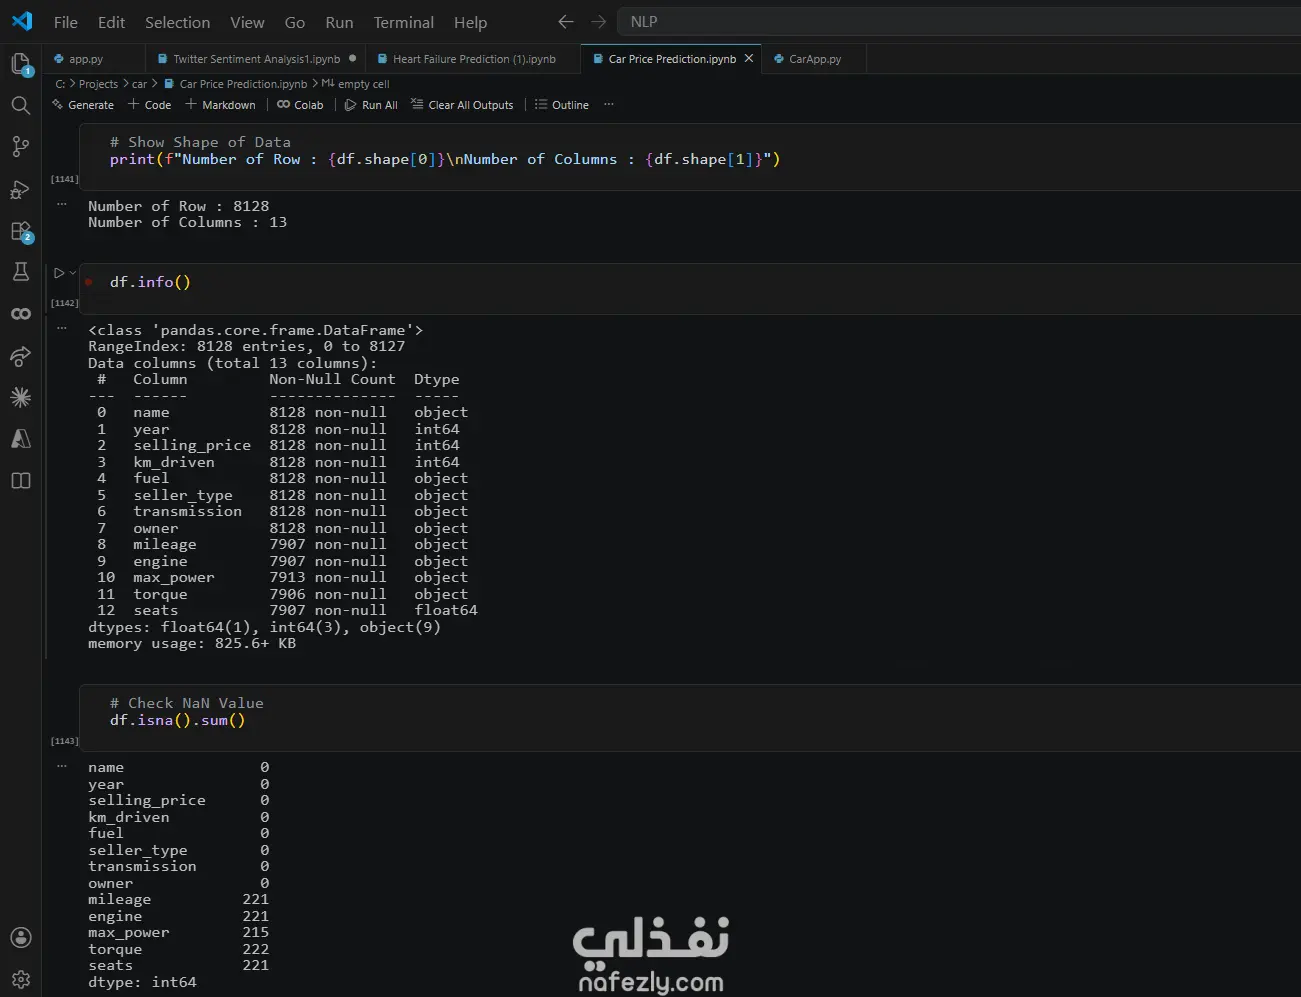1301x997 pixels.
Task: Click the NLP command center search box
Action: [960, 21]
